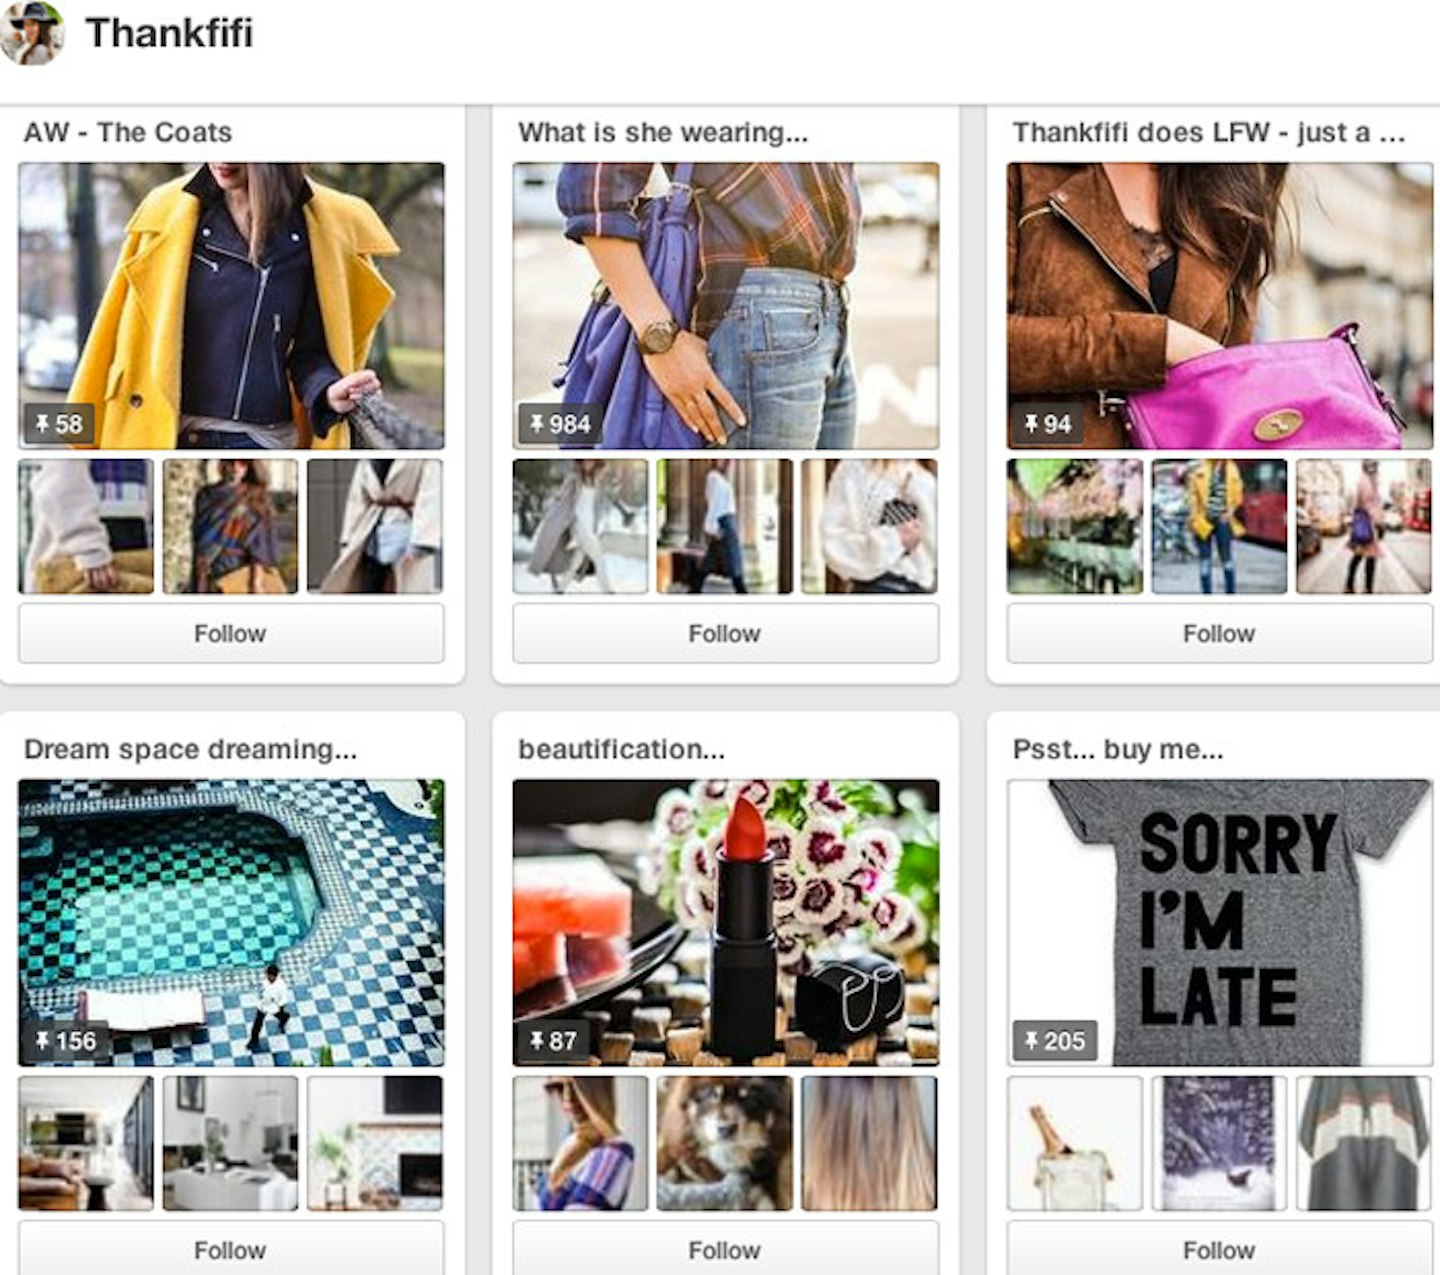
Task: Follow the What is she wearing board
Action: click(726, 633)
